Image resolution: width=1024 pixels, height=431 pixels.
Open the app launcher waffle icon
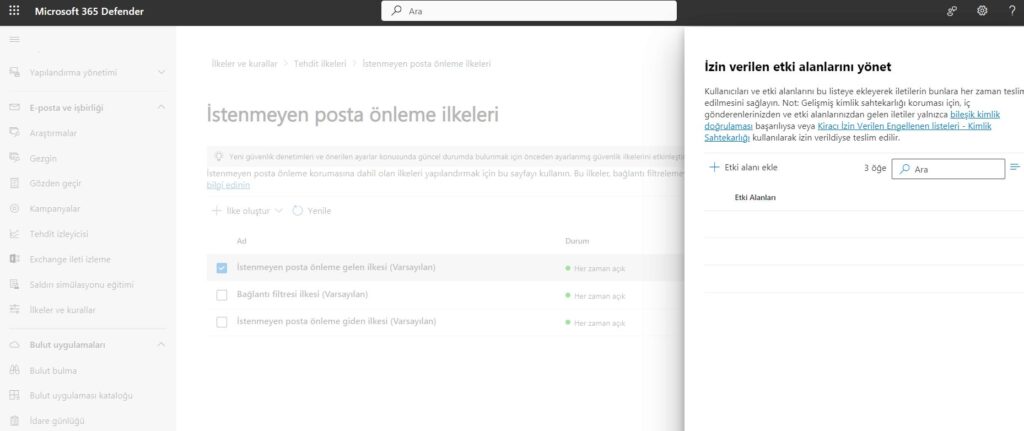pyautogui.click(x=14, y=11)
